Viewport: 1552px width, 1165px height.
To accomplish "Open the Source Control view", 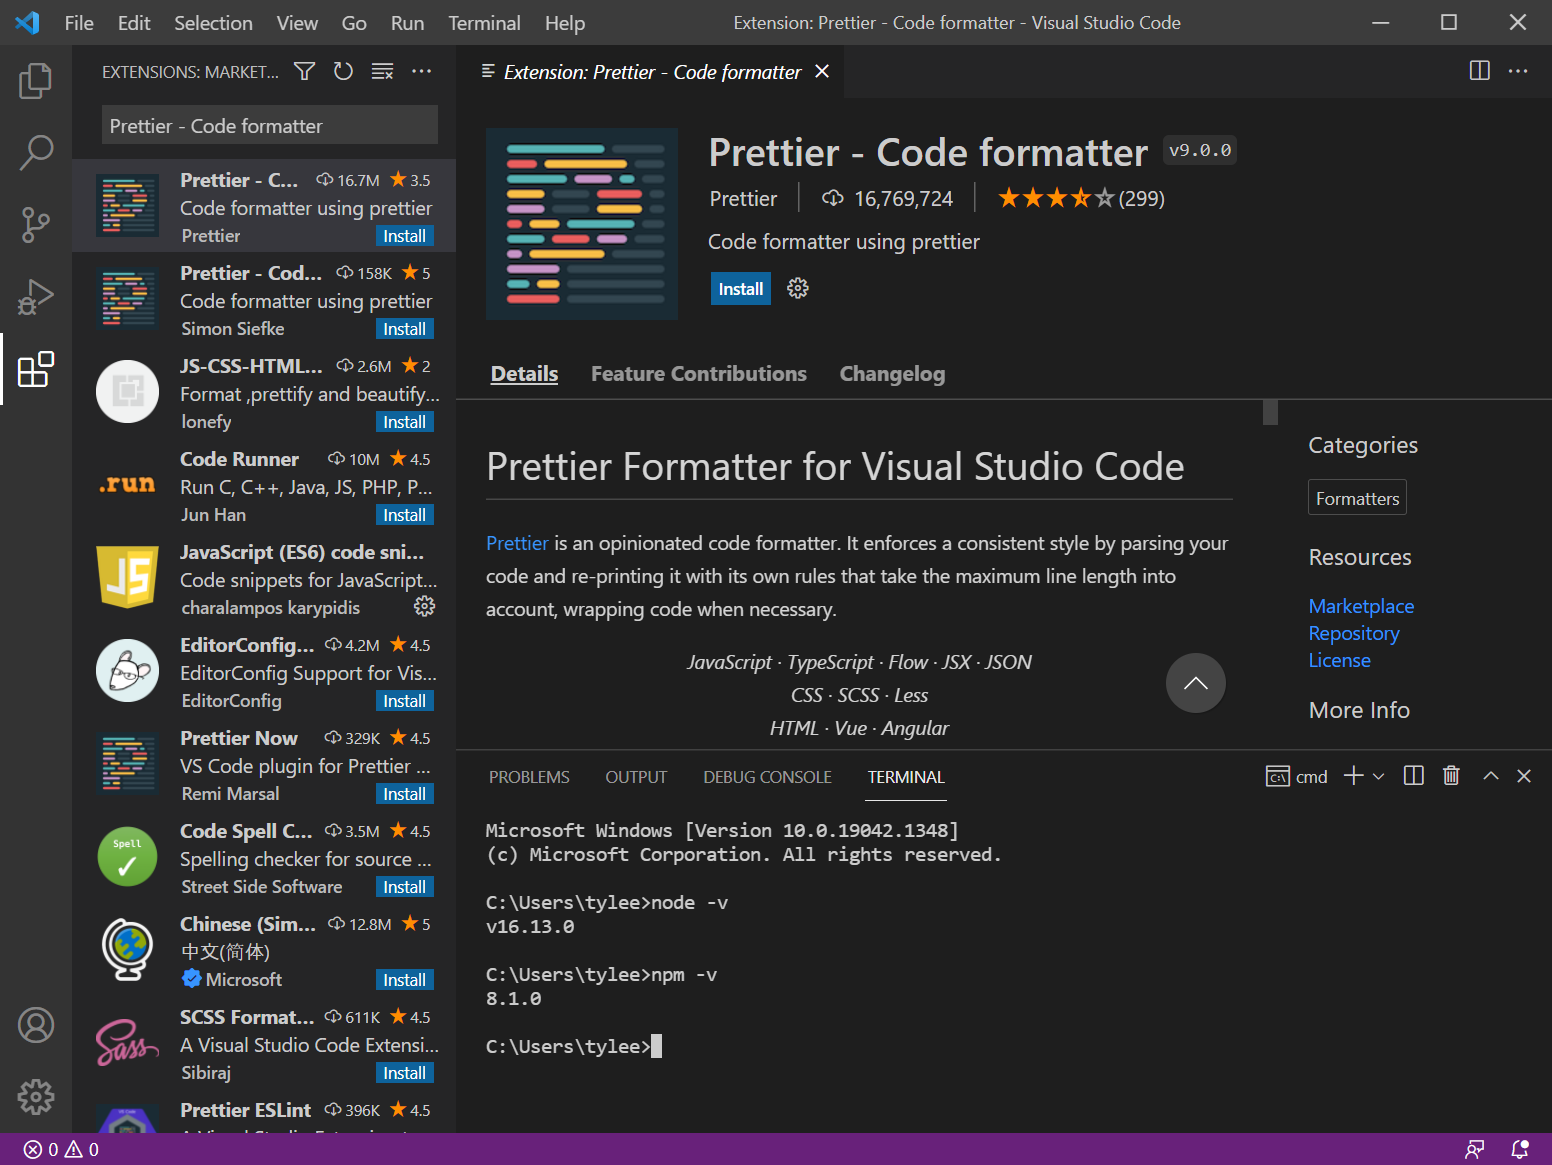I will (36, 225).
